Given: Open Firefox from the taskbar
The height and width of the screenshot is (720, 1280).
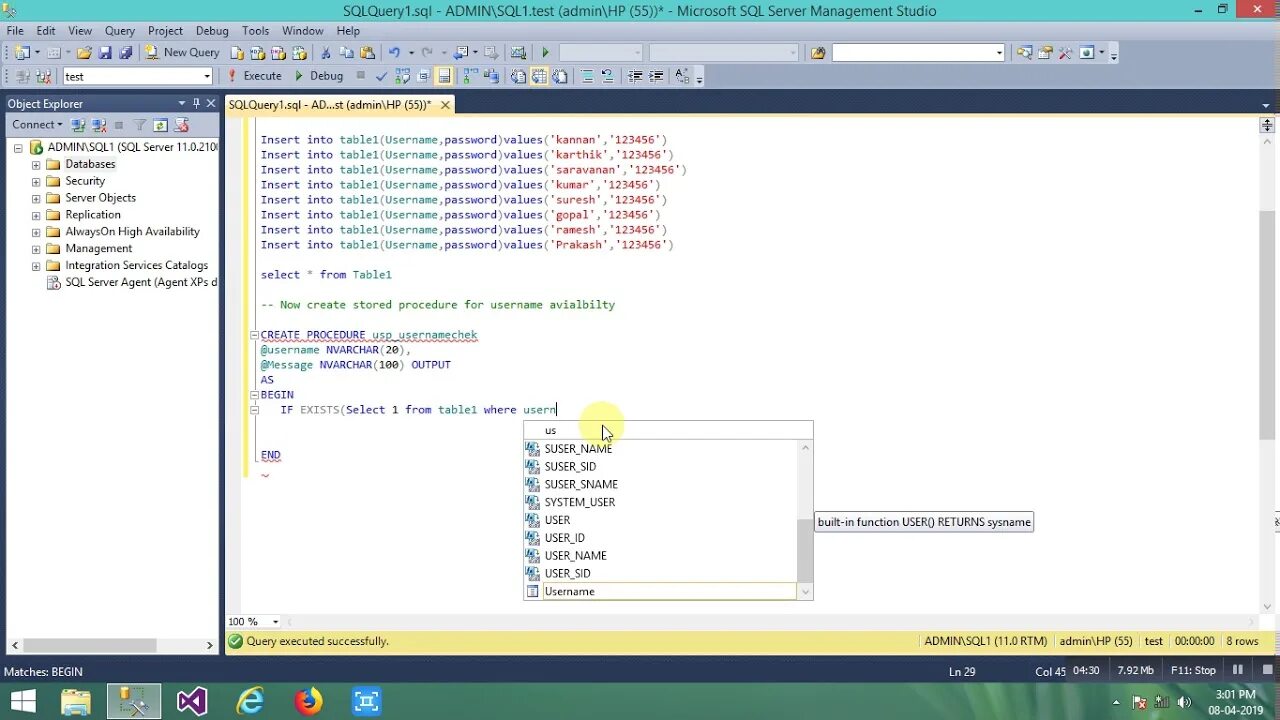Looking at the screenshot, I should tap(307, 701).
